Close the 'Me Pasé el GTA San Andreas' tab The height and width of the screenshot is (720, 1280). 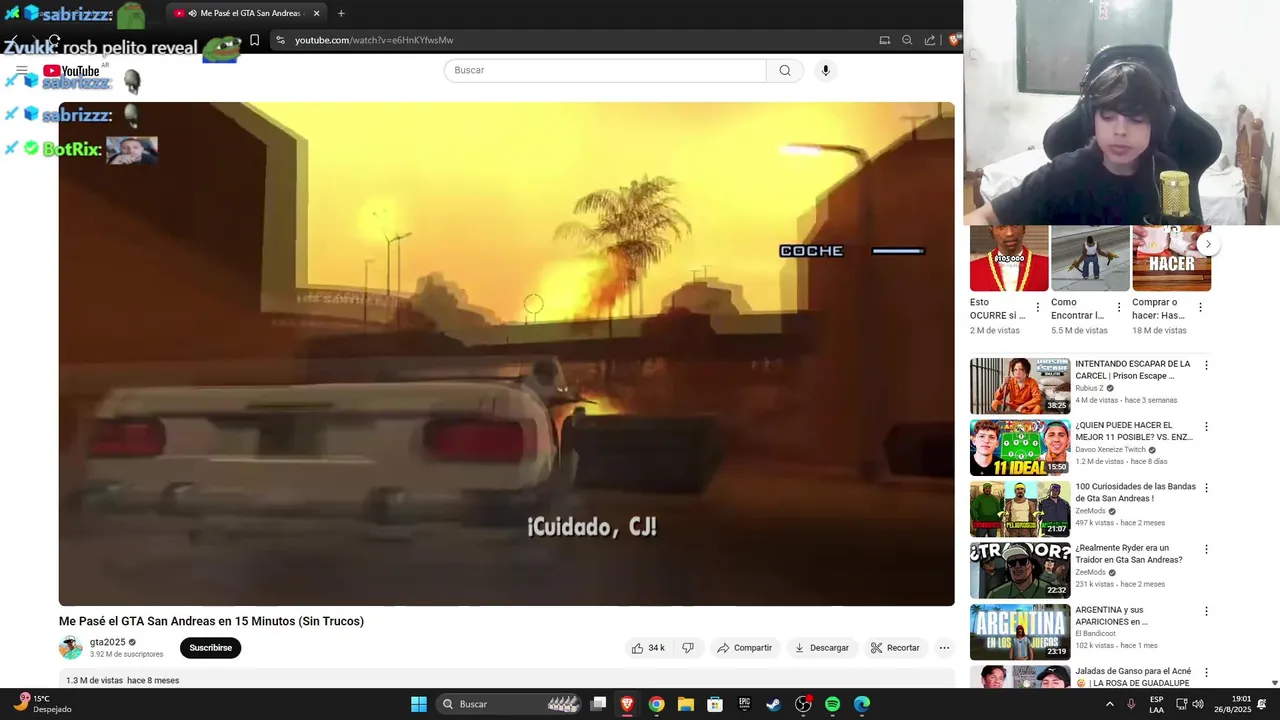coord(316,13)
